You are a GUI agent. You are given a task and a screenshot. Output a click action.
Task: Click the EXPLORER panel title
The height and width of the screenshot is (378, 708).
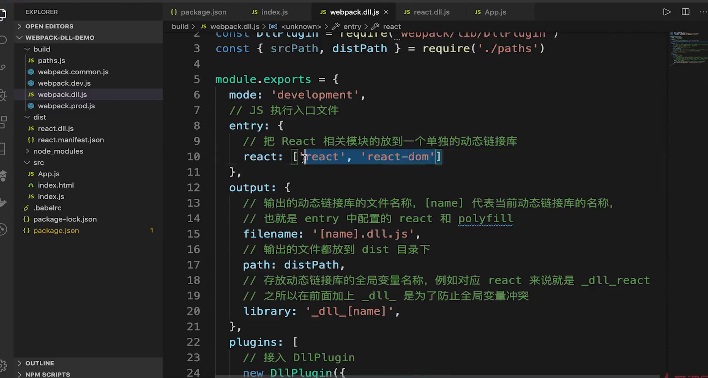pos(41,12)
